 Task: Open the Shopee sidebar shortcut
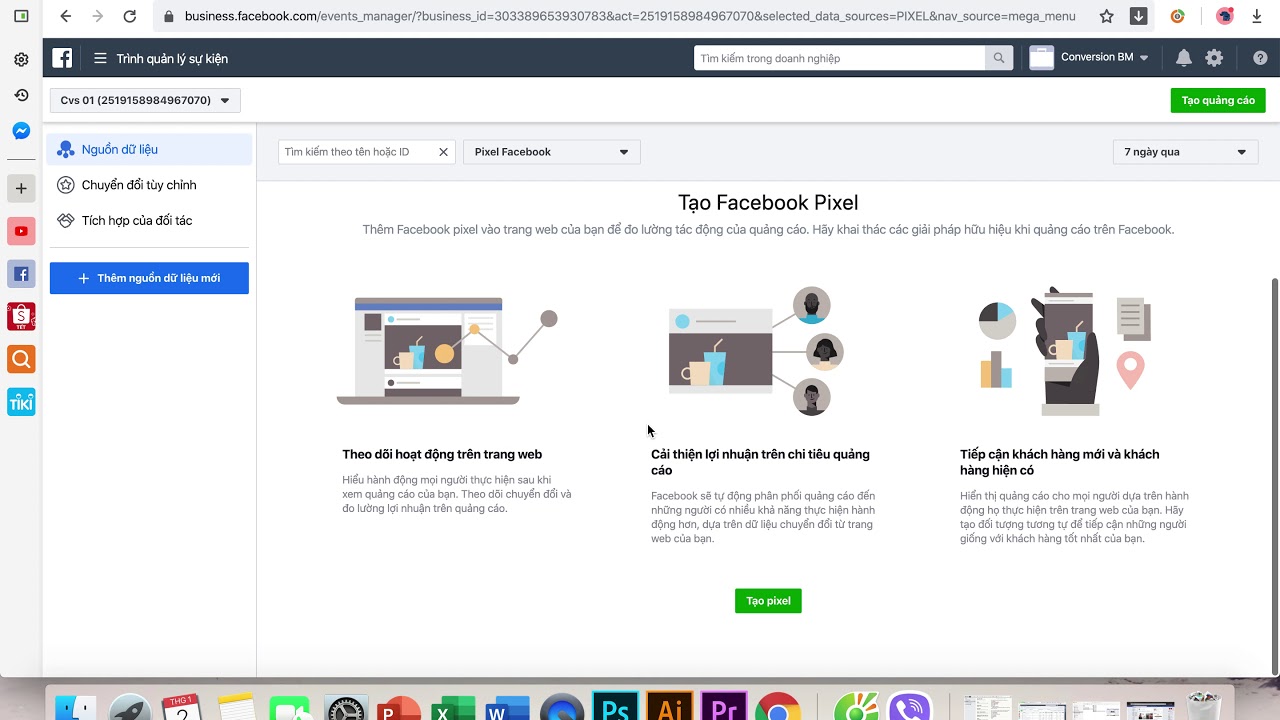coord(21,316)
